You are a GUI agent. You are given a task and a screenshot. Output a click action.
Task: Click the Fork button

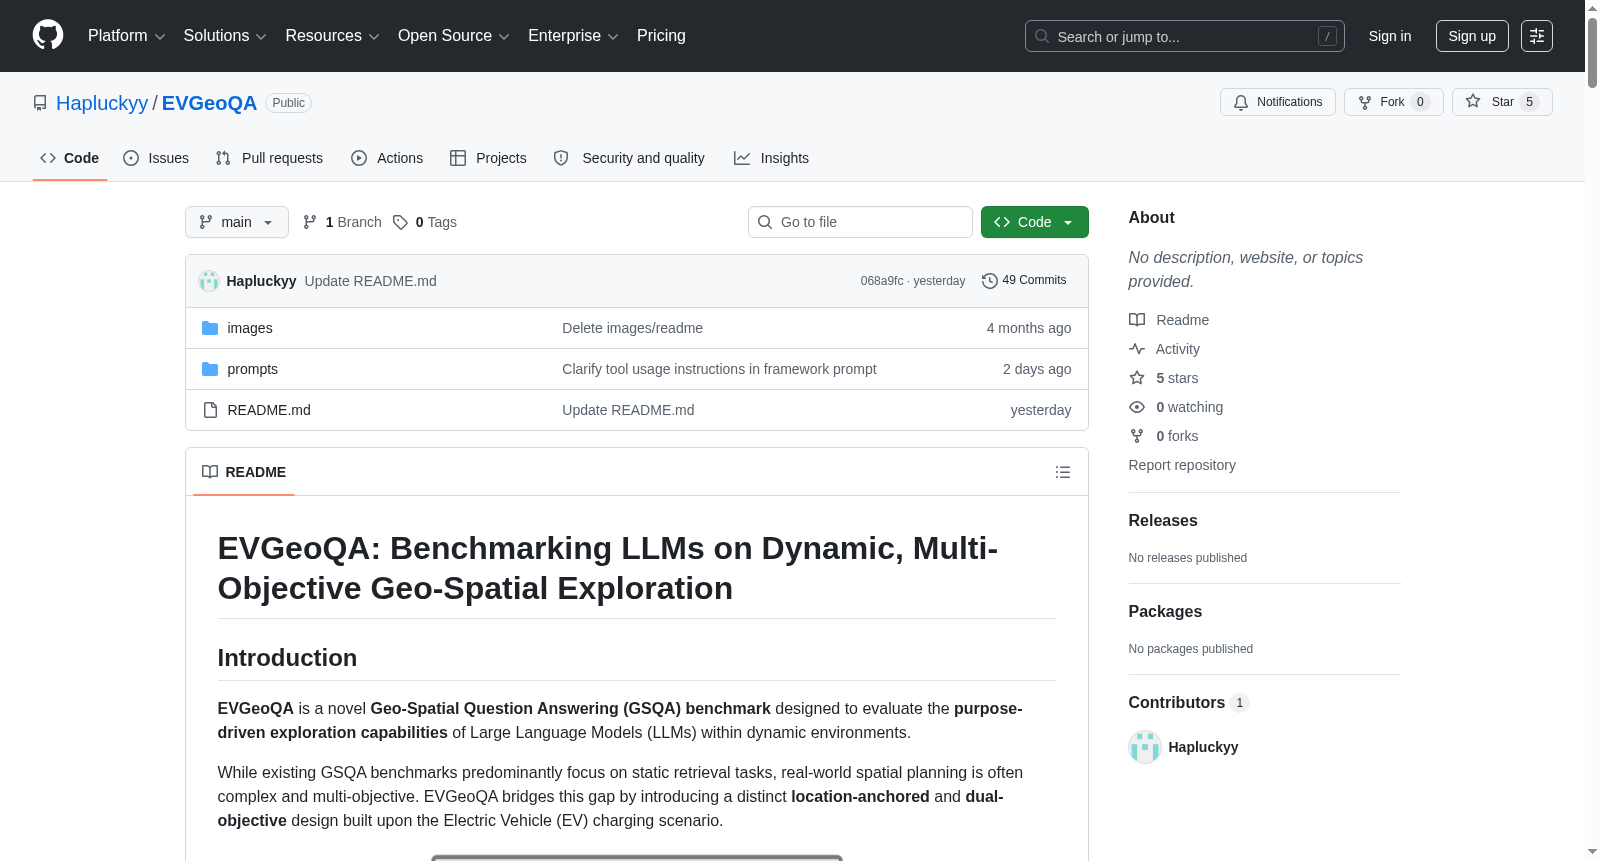(1393, 102)
